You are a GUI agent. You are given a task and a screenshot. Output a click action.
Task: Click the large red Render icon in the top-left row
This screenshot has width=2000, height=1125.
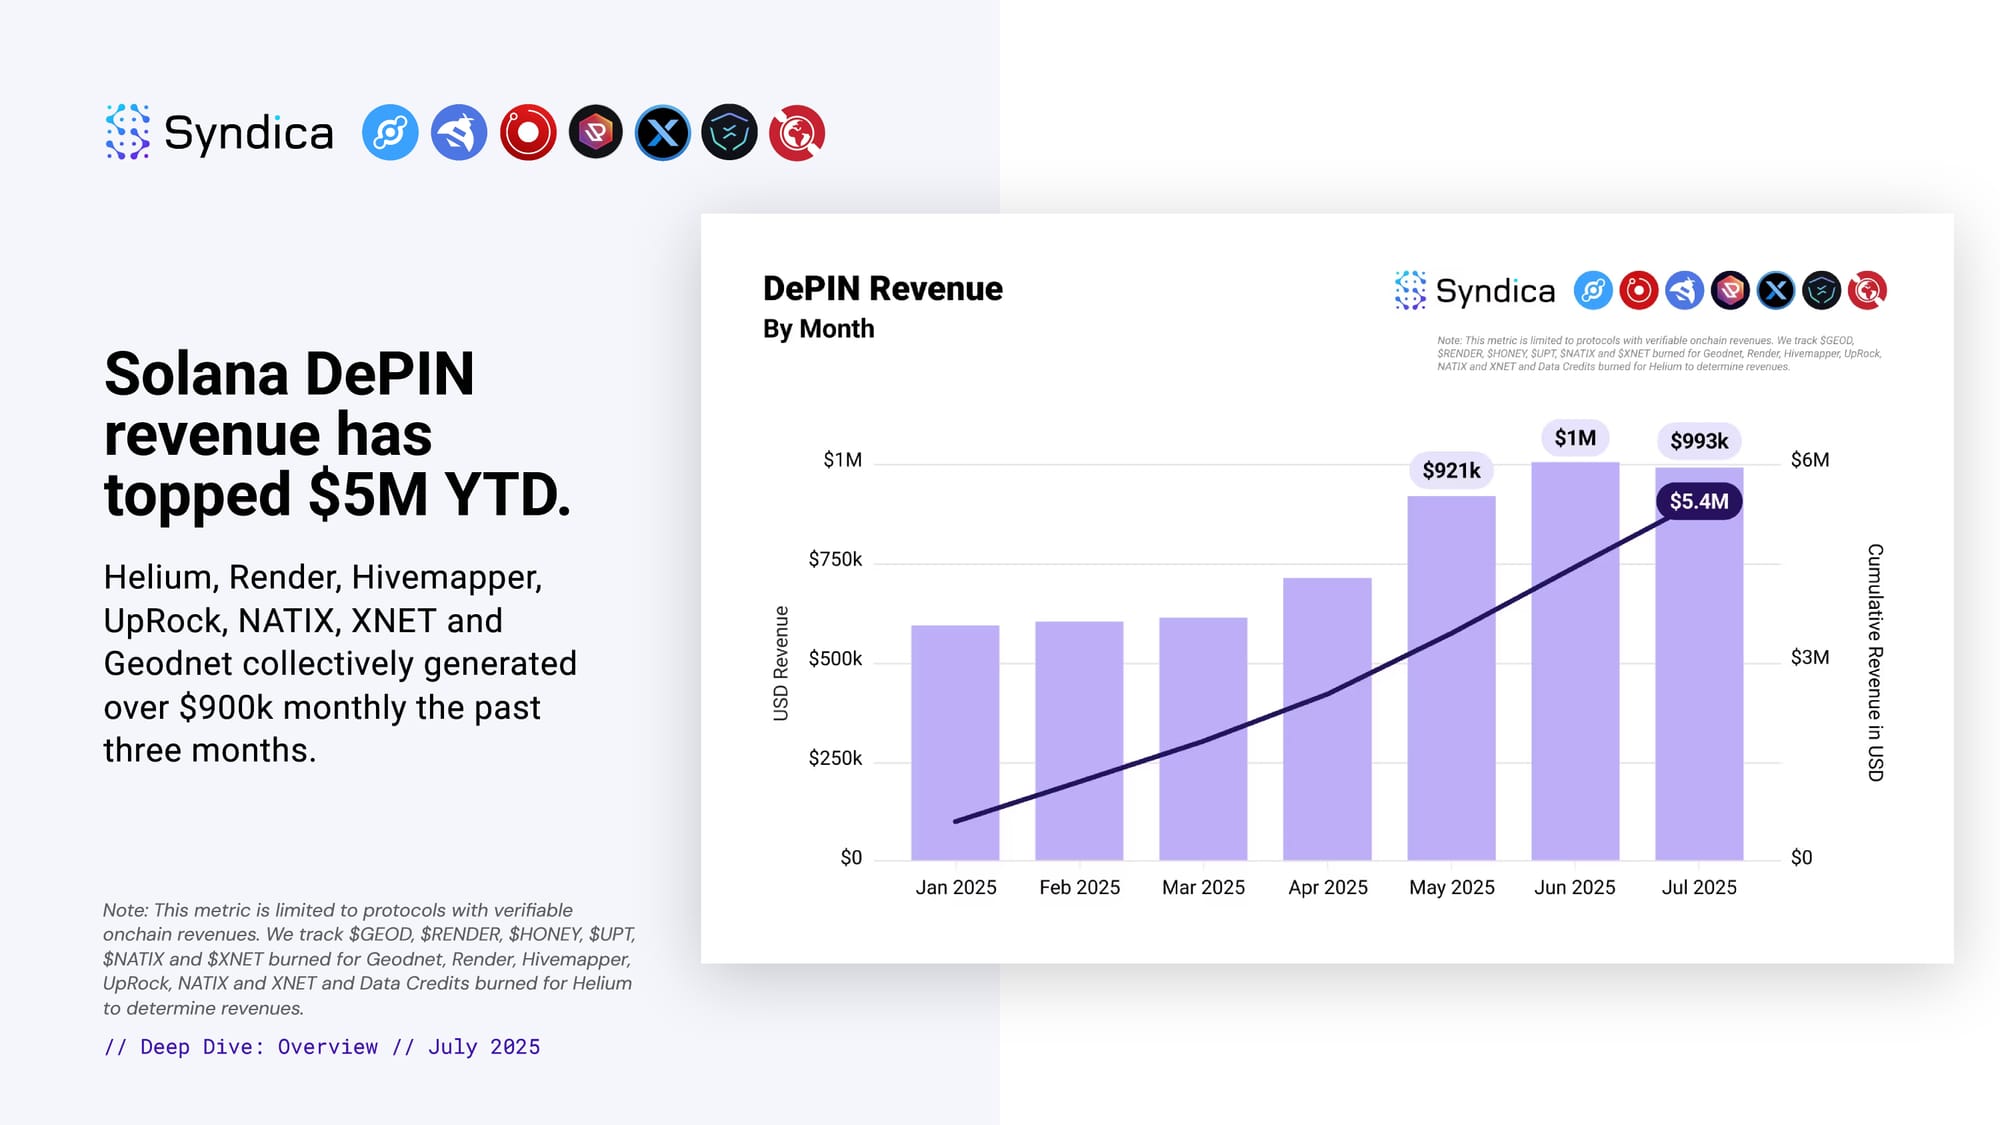[x=527, y=132]
